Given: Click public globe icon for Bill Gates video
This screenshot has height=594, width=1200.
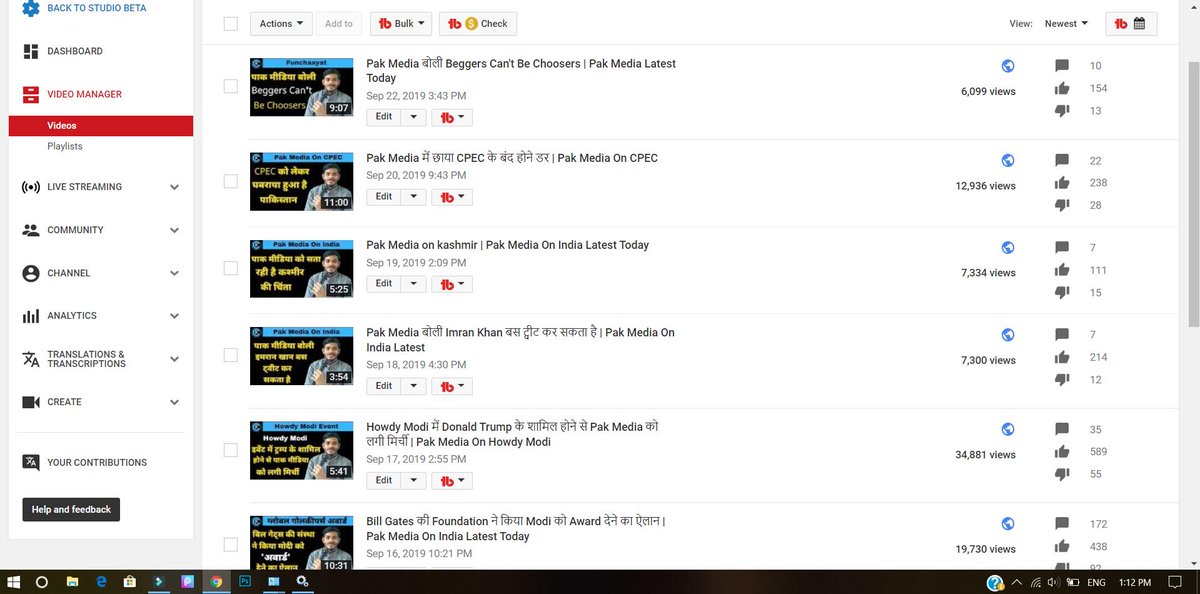Looking at the screenshot, I should coord(1008,524).
